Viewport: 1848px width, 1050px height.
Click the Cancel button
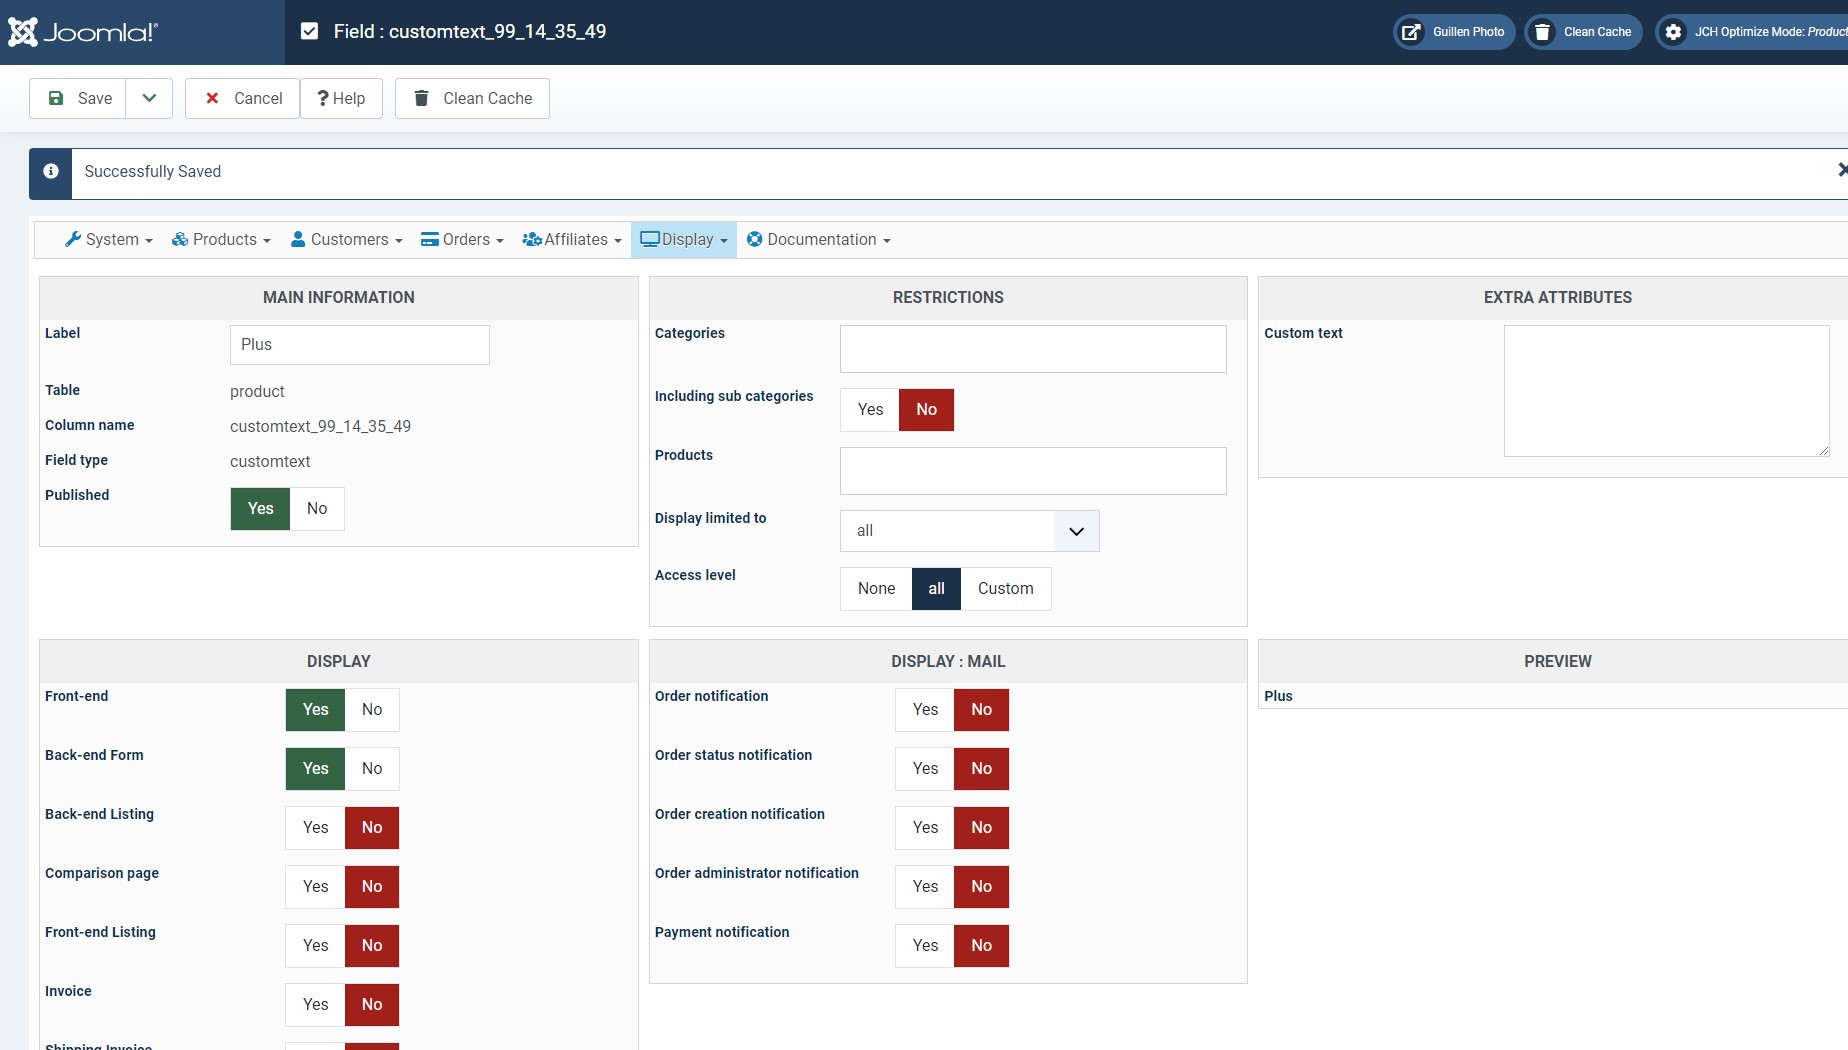(x=242, y=98)
